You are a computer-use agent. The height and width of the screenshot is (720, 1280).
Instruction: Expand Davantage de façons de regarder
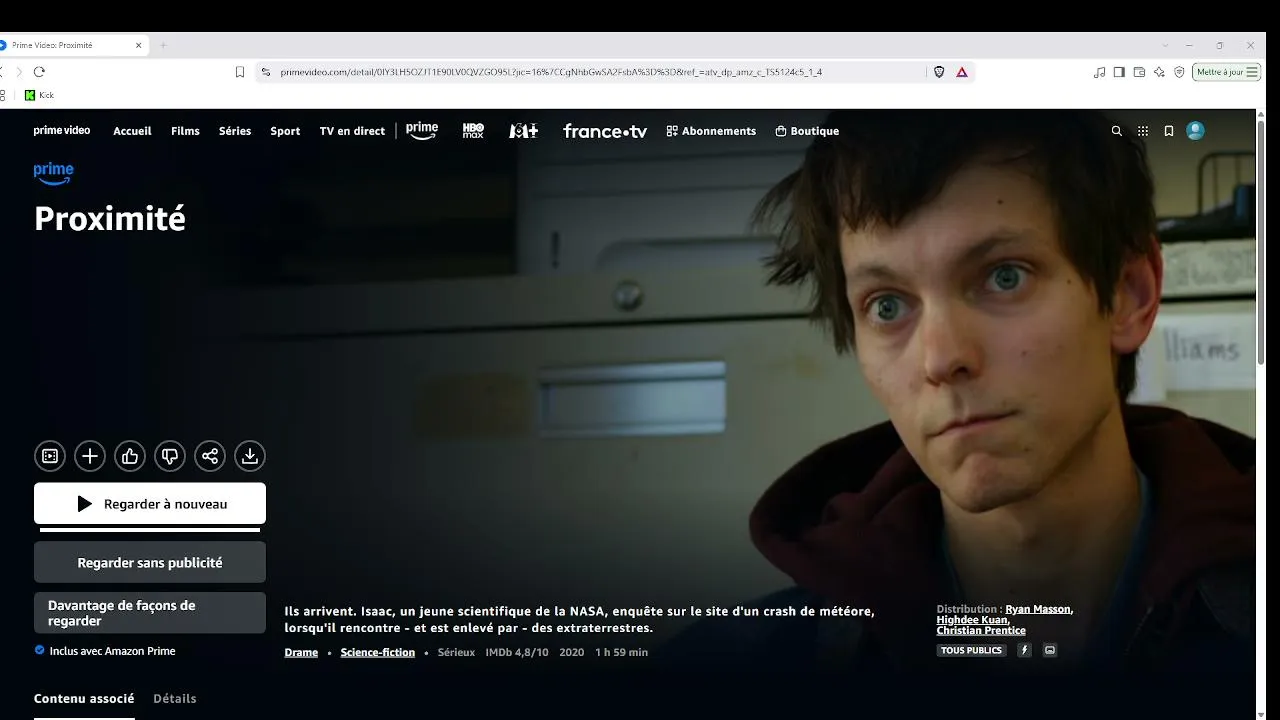[x=150, y=613]
